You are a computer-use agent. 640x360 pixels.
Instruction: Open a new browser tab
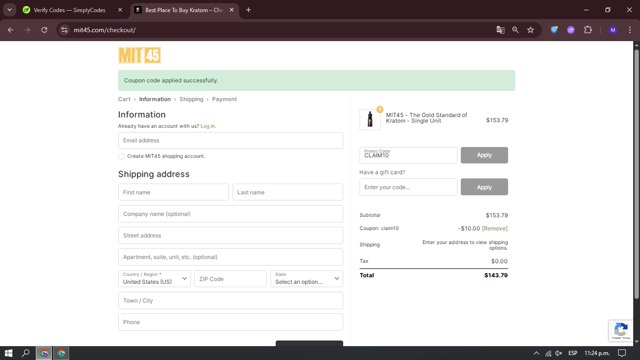tap(248, 10)
